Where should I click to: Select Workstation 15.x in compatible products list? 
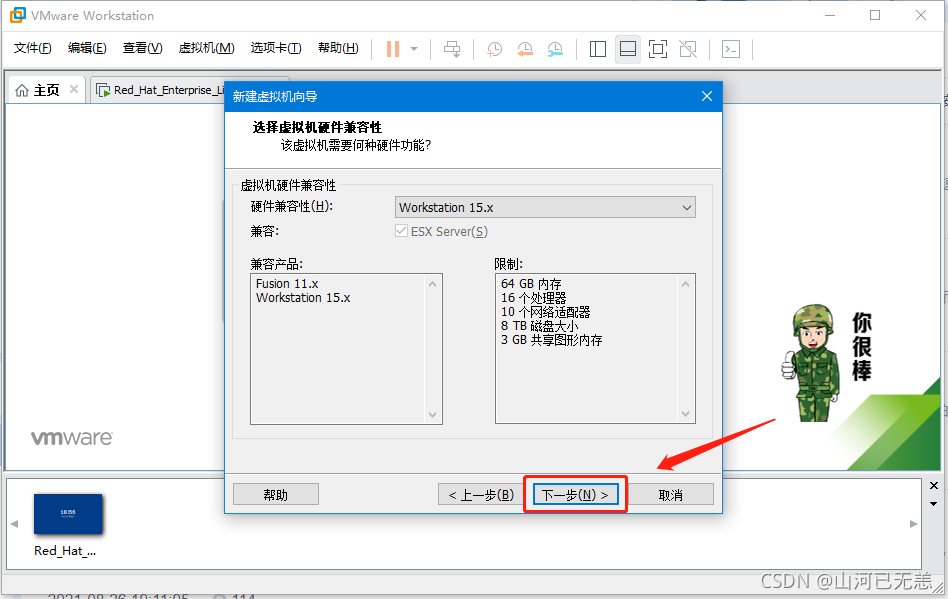coord(303,298)
